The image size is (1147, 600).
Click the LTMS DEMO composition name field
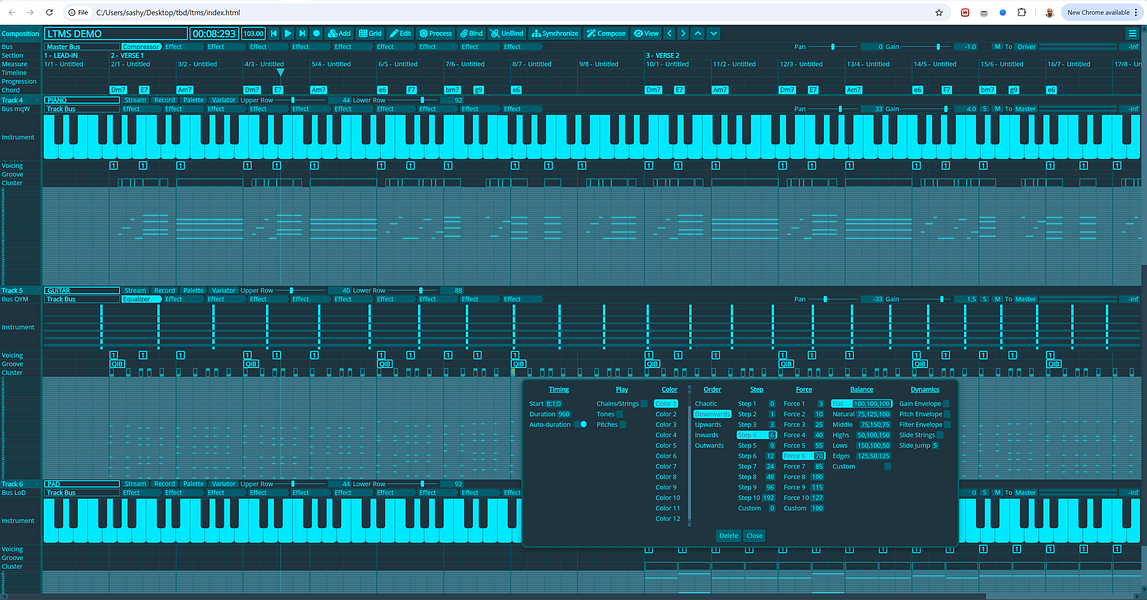116,34
